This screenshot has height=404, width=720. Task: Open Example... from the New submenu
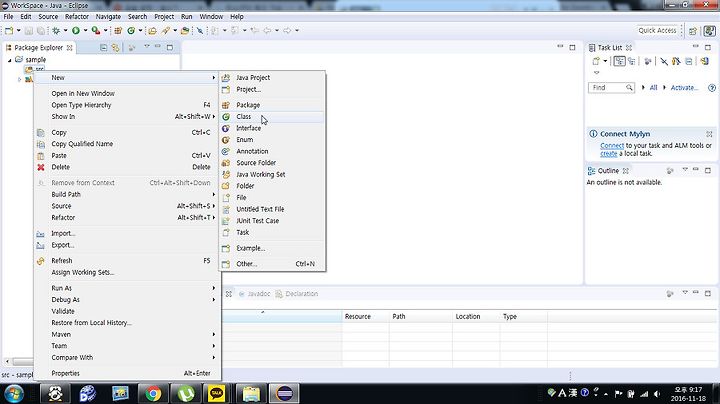273,248
